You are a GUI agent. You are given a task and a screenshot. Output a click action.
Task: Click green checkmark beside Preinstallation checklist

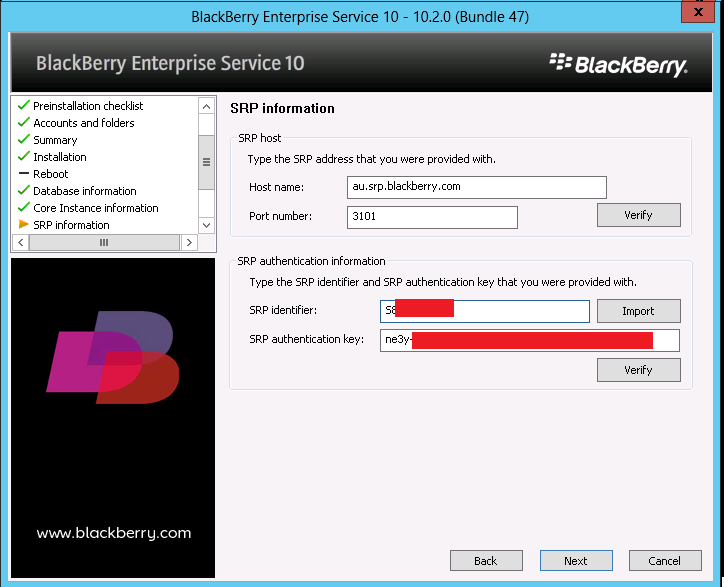(24, 105)
